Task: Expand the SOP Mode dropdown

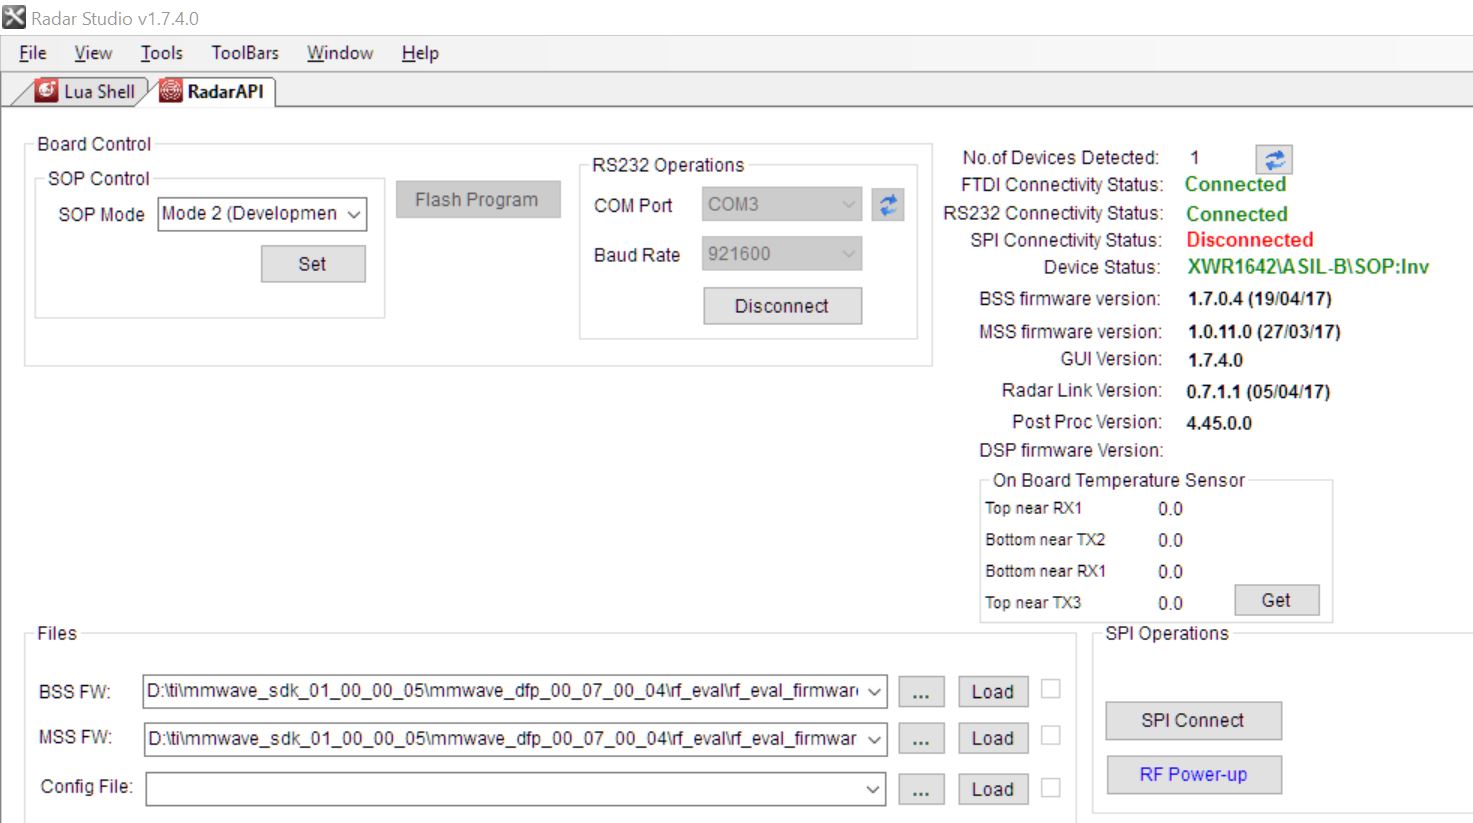Action: click(354, 214)
